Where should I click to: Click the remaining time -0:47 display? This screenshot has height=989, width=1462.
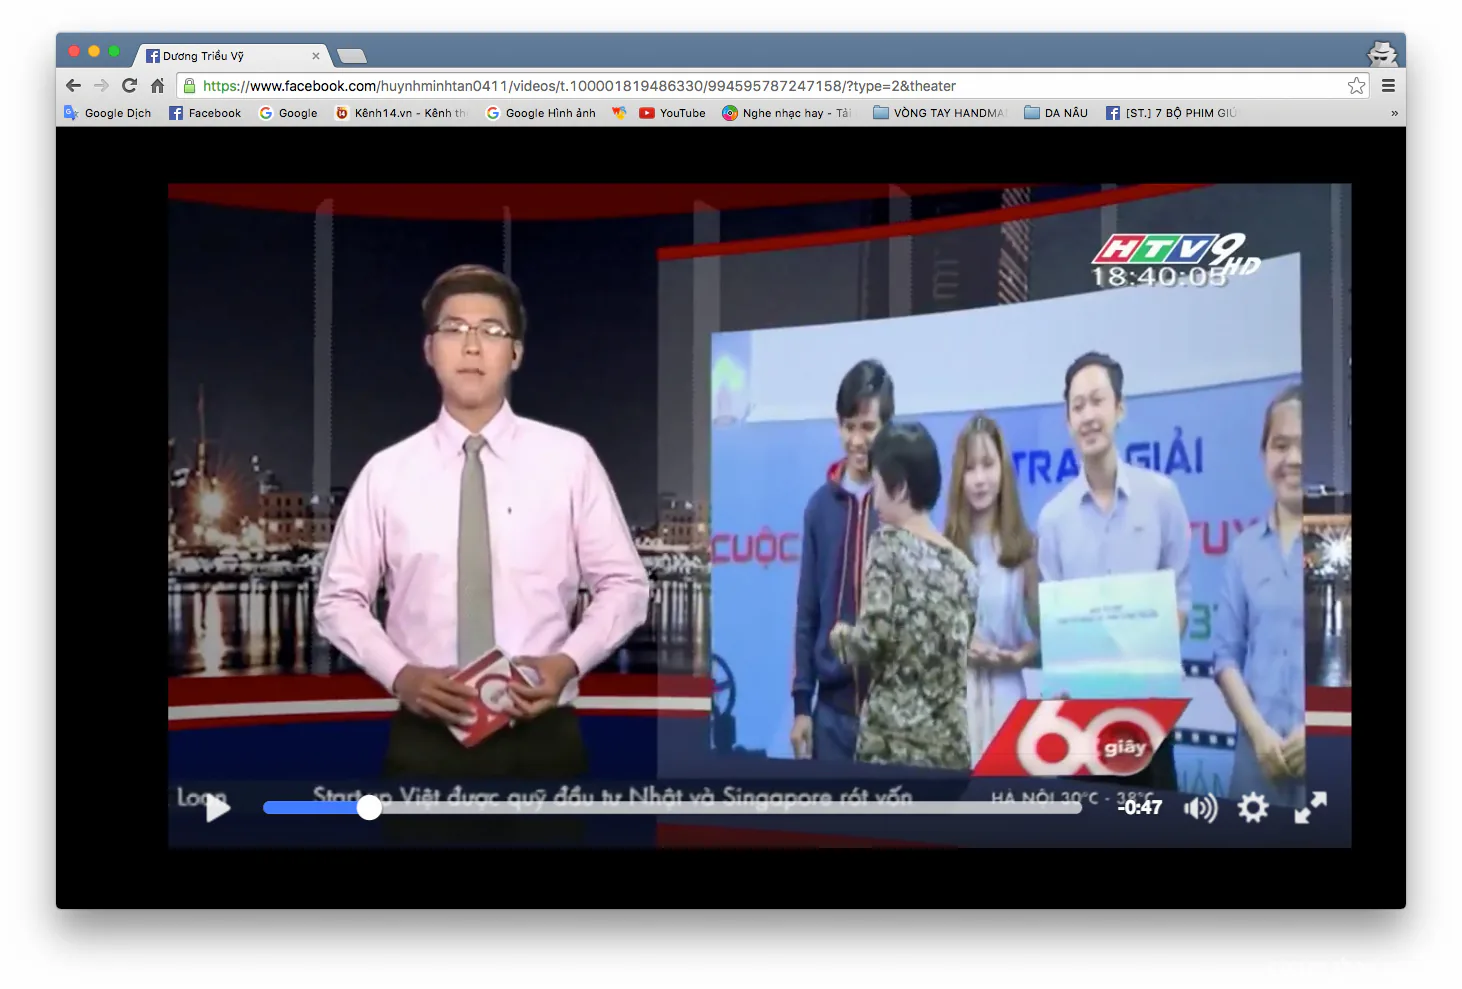(x=1140, y=808)
